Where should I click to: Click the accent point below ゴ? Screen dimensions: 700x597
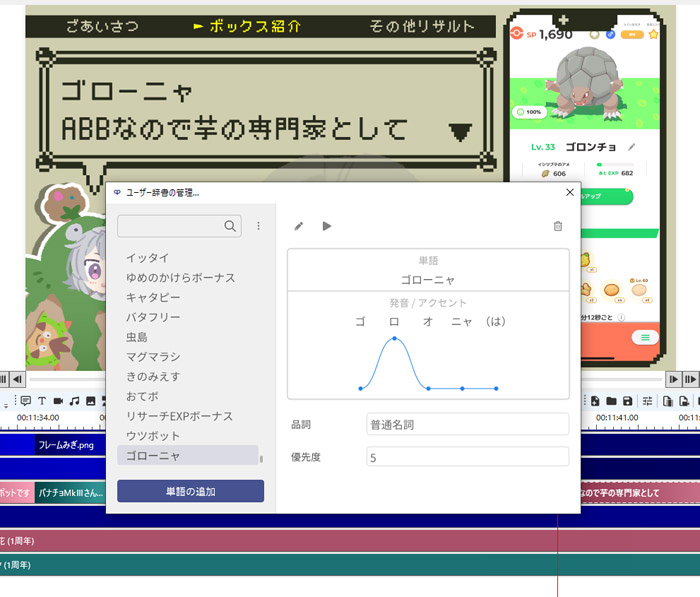point(361,388)
